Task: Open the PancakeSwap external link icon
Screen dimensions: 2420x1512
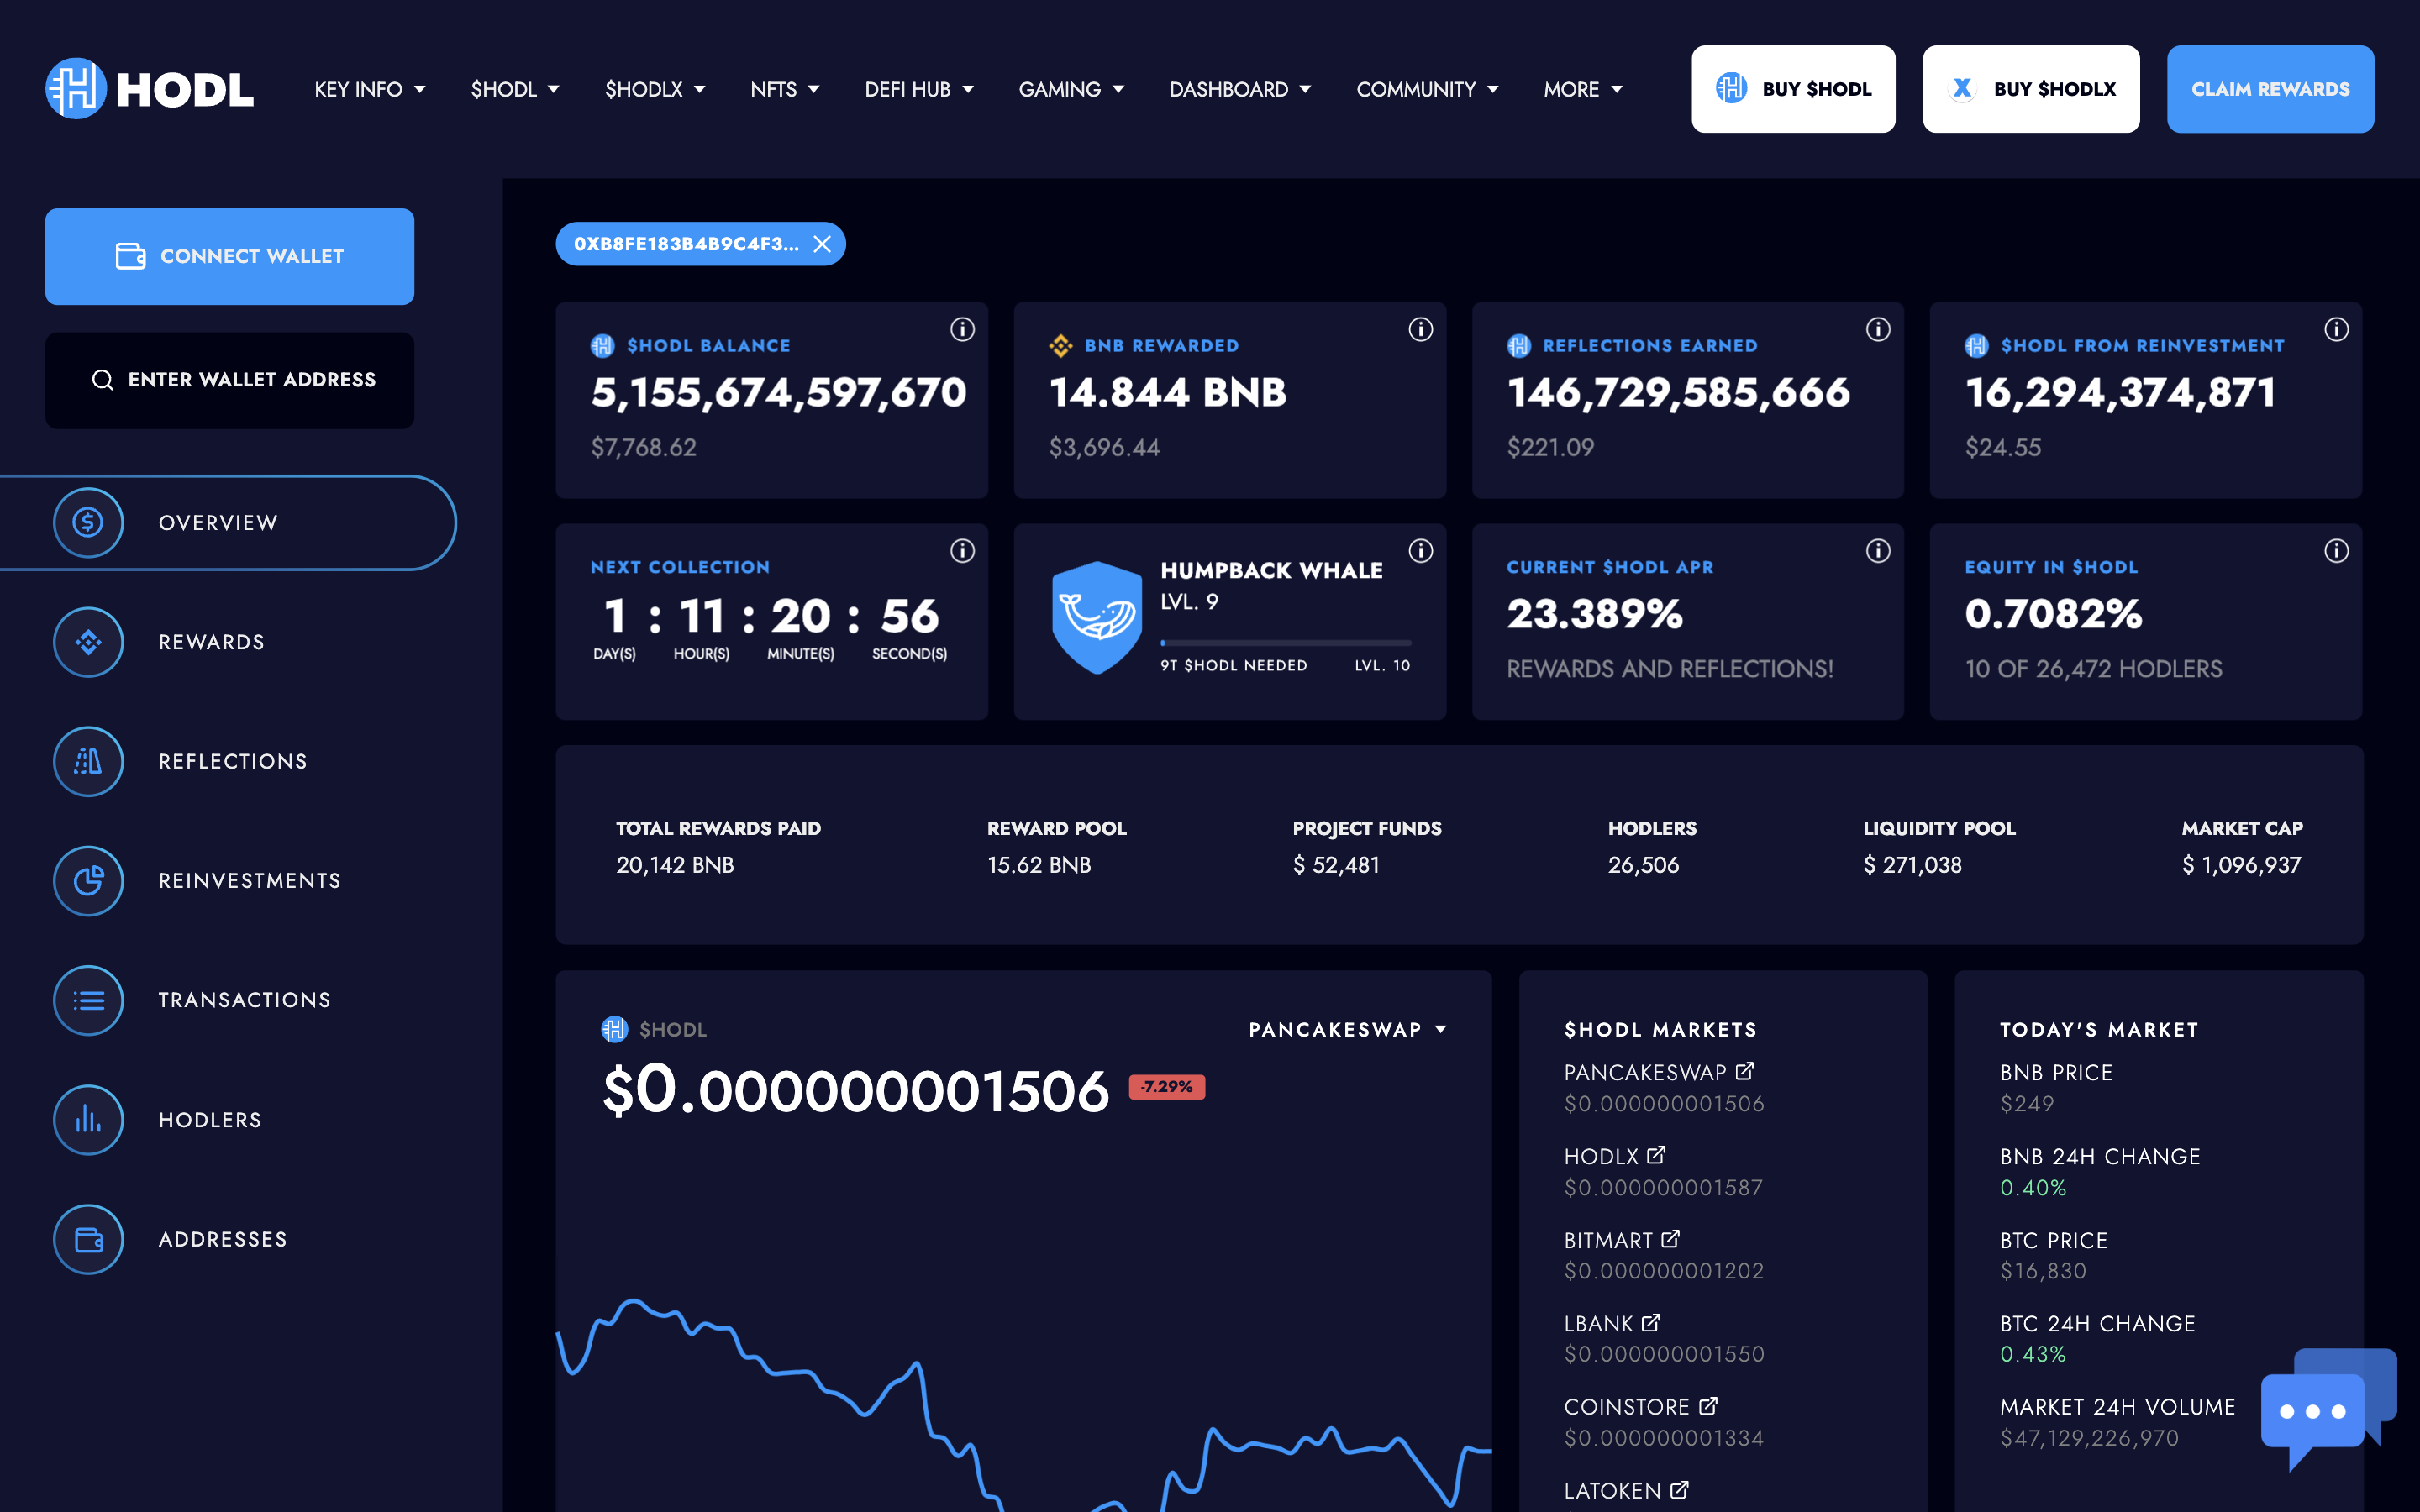Action: 1745,1071
